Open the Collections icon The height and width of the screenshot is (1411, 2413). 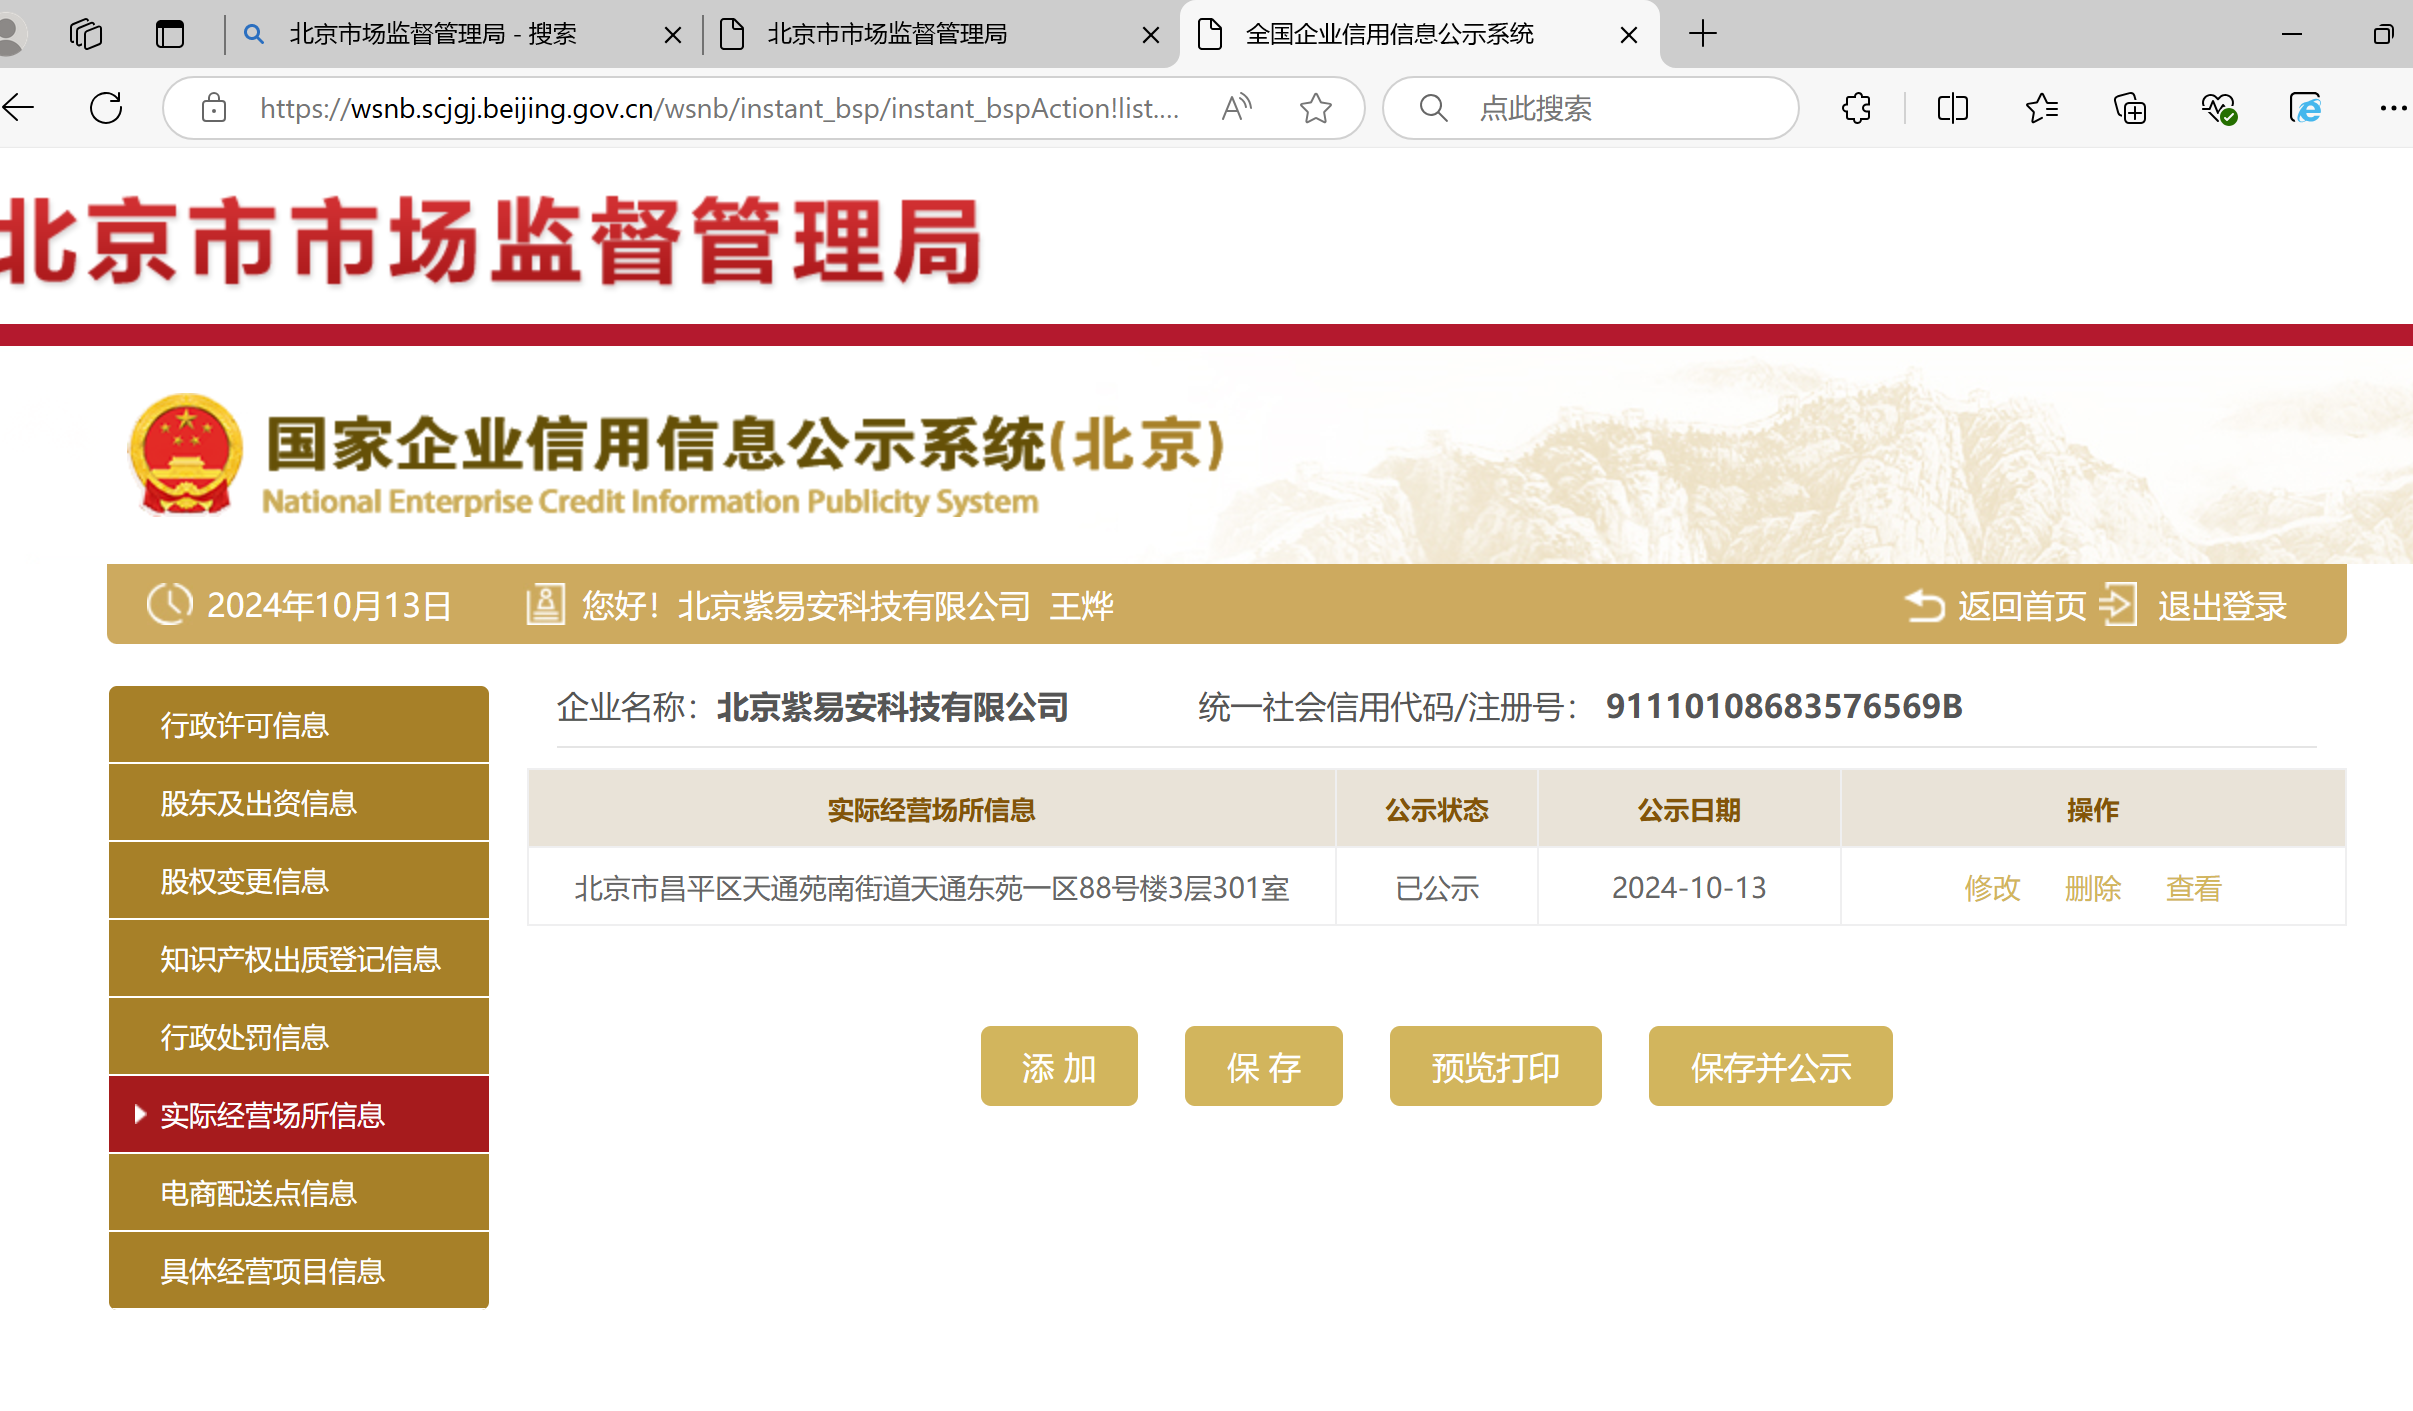pos(2129,107)
